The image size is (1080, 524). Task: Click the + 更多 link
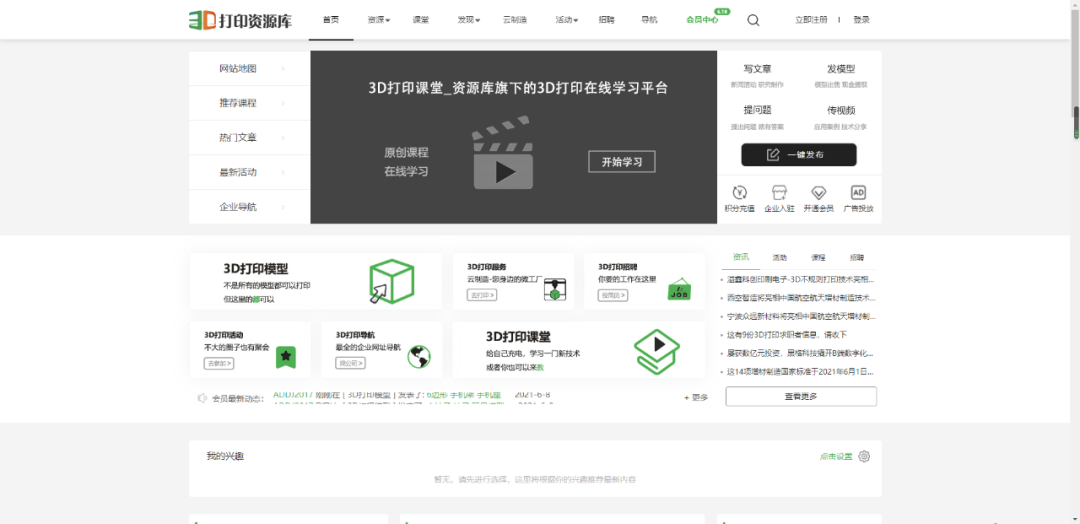coord(696,398)
